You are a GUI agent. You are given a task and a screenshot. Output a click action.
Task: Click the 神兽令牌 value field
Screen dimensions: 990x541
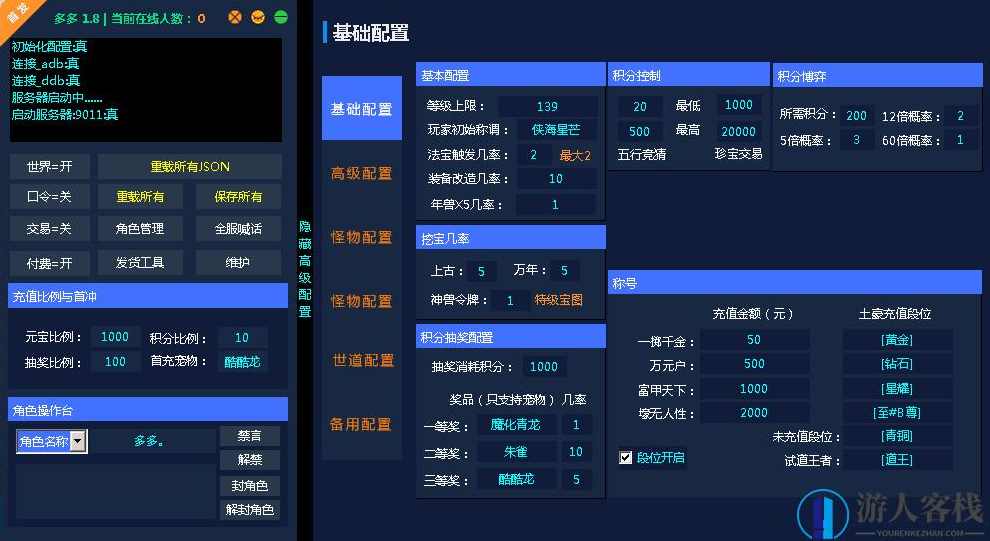click(x=510, y=300)
